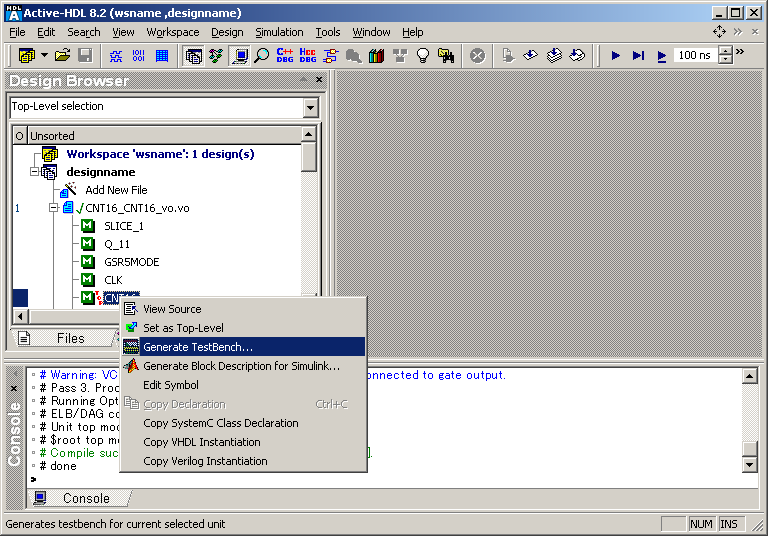Open dropdown arrow next to New Workspace icon
Image resolution: width=768 pixels, height=536 pixels.
click(x=44, y=55)
